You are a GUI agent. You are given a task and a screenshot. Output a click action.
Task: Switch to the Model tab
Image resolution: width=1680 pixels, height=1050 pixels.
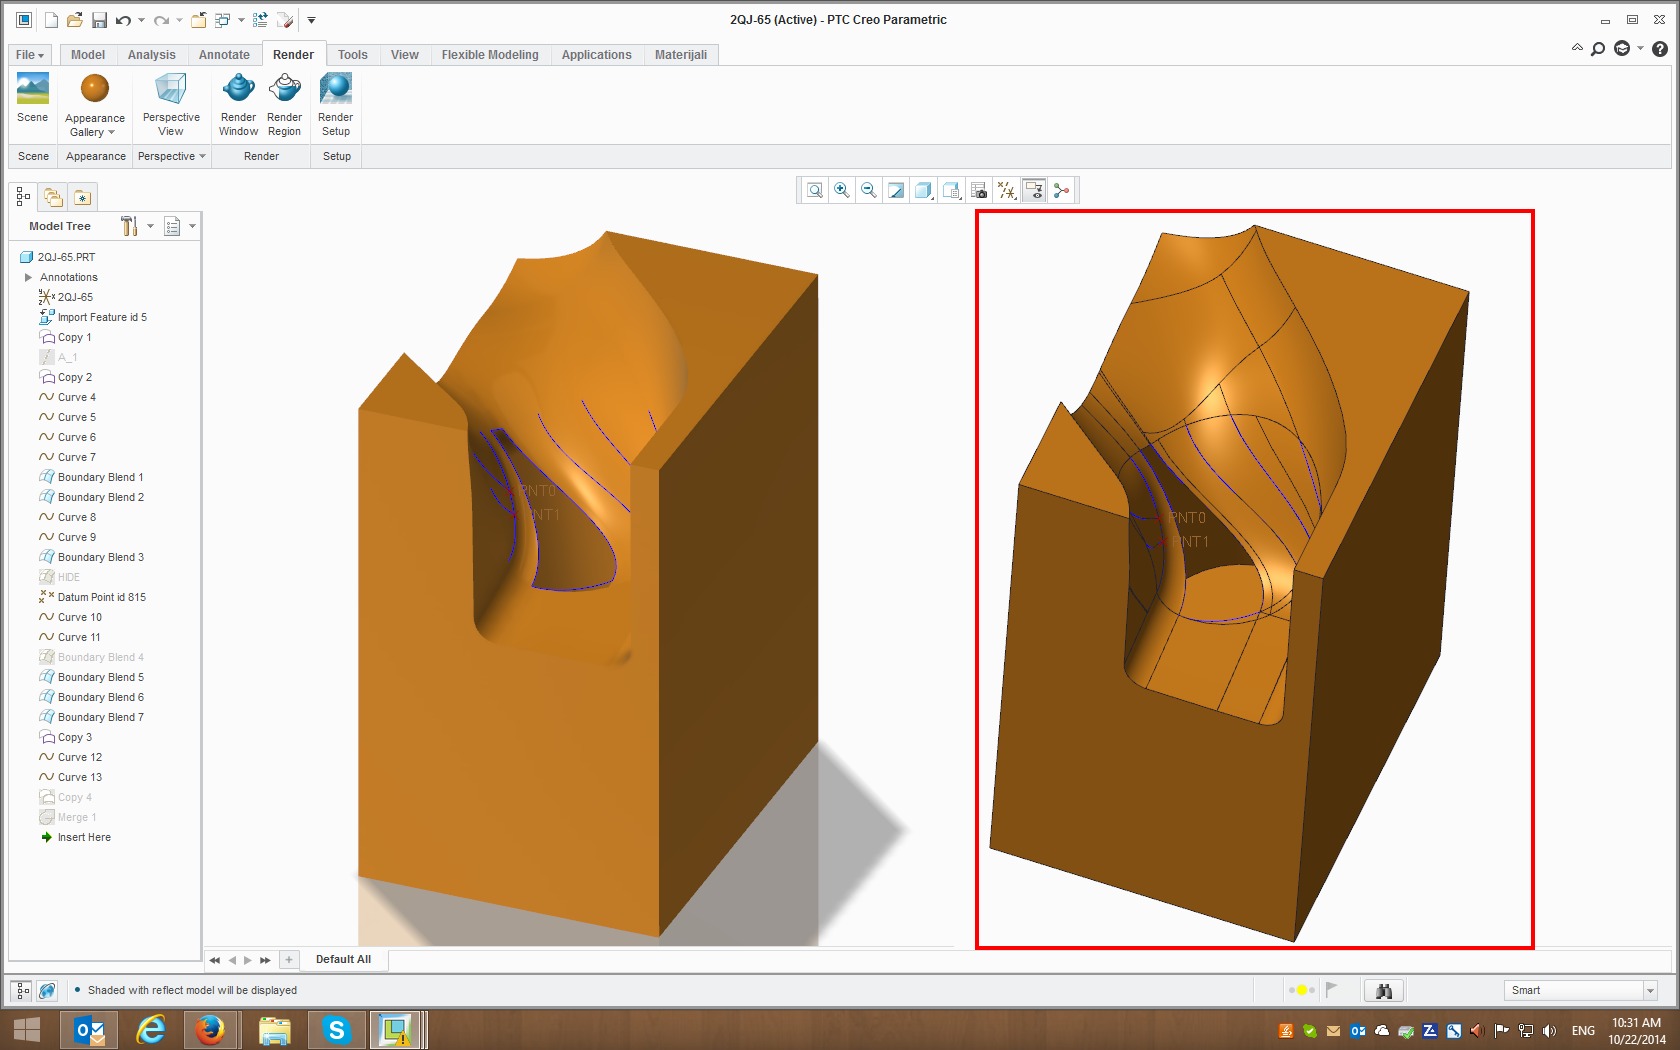(x=88, y=55)
